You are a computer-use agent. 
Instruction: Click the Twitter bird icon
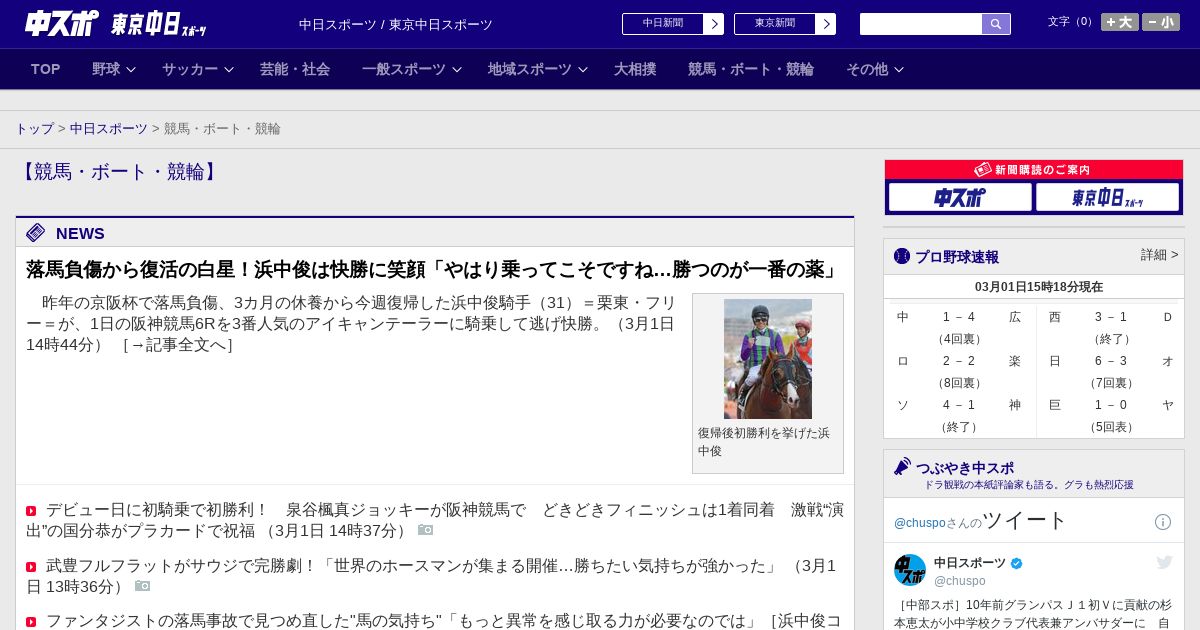(1164, 563)
